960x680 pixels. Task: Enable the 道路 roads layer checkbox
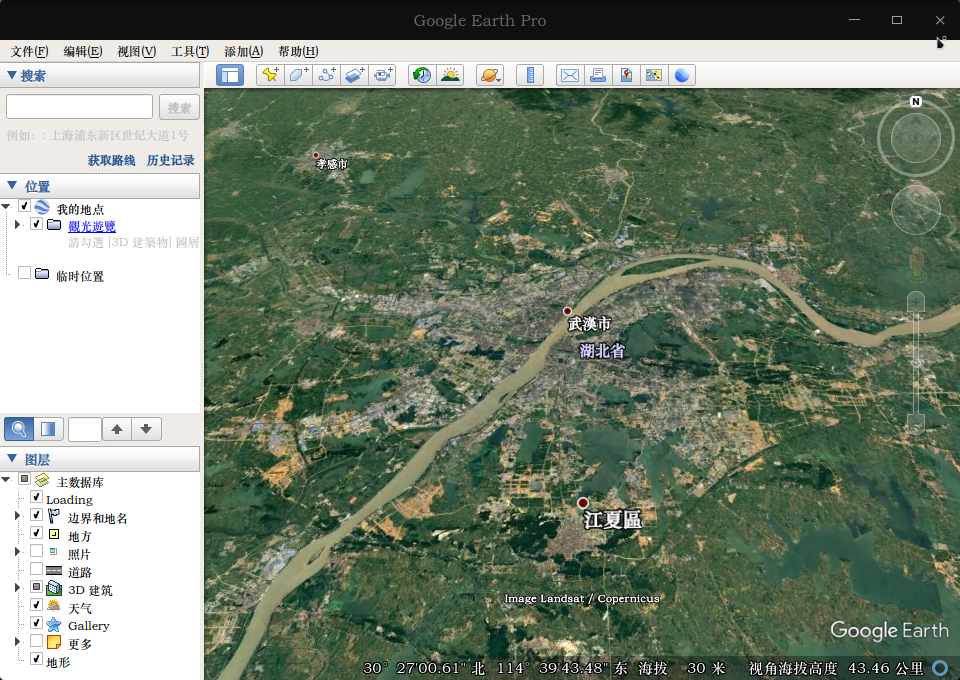tap(37, 569)
